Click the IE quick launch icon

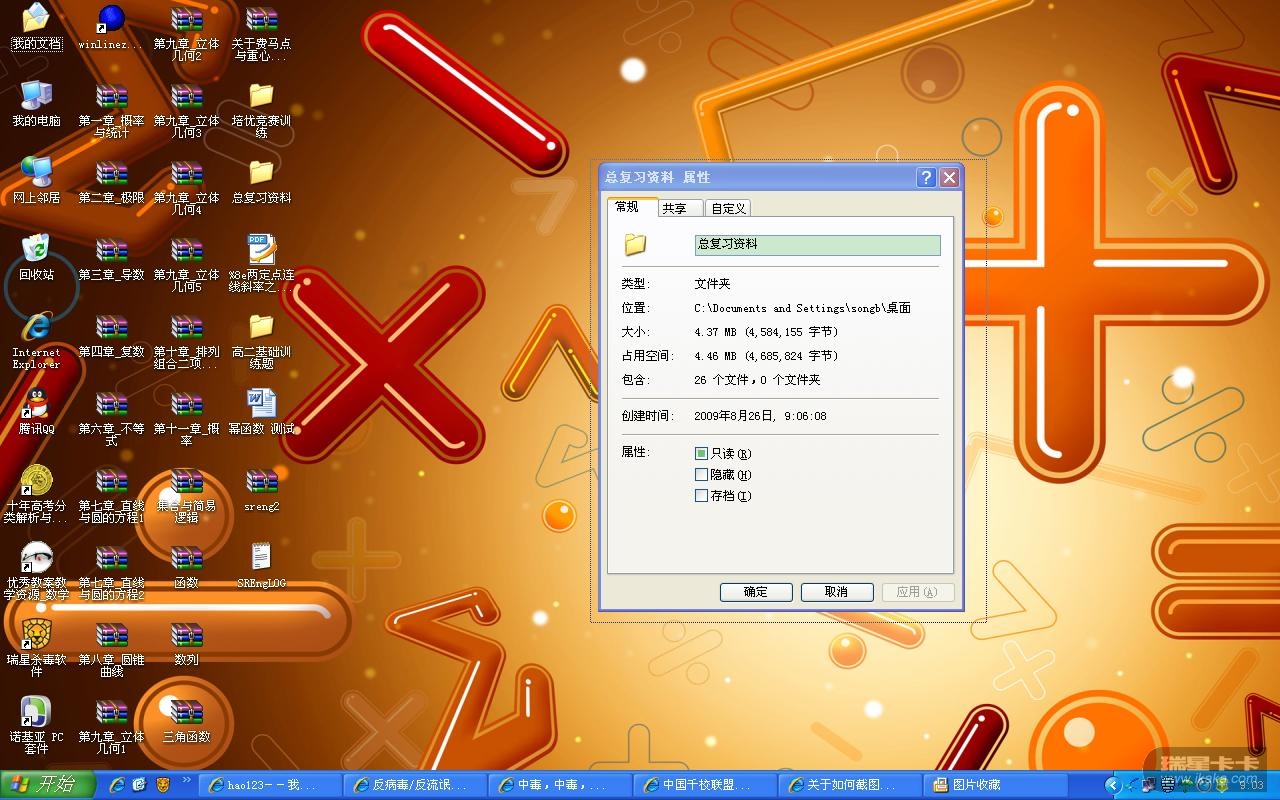(116, 785)
